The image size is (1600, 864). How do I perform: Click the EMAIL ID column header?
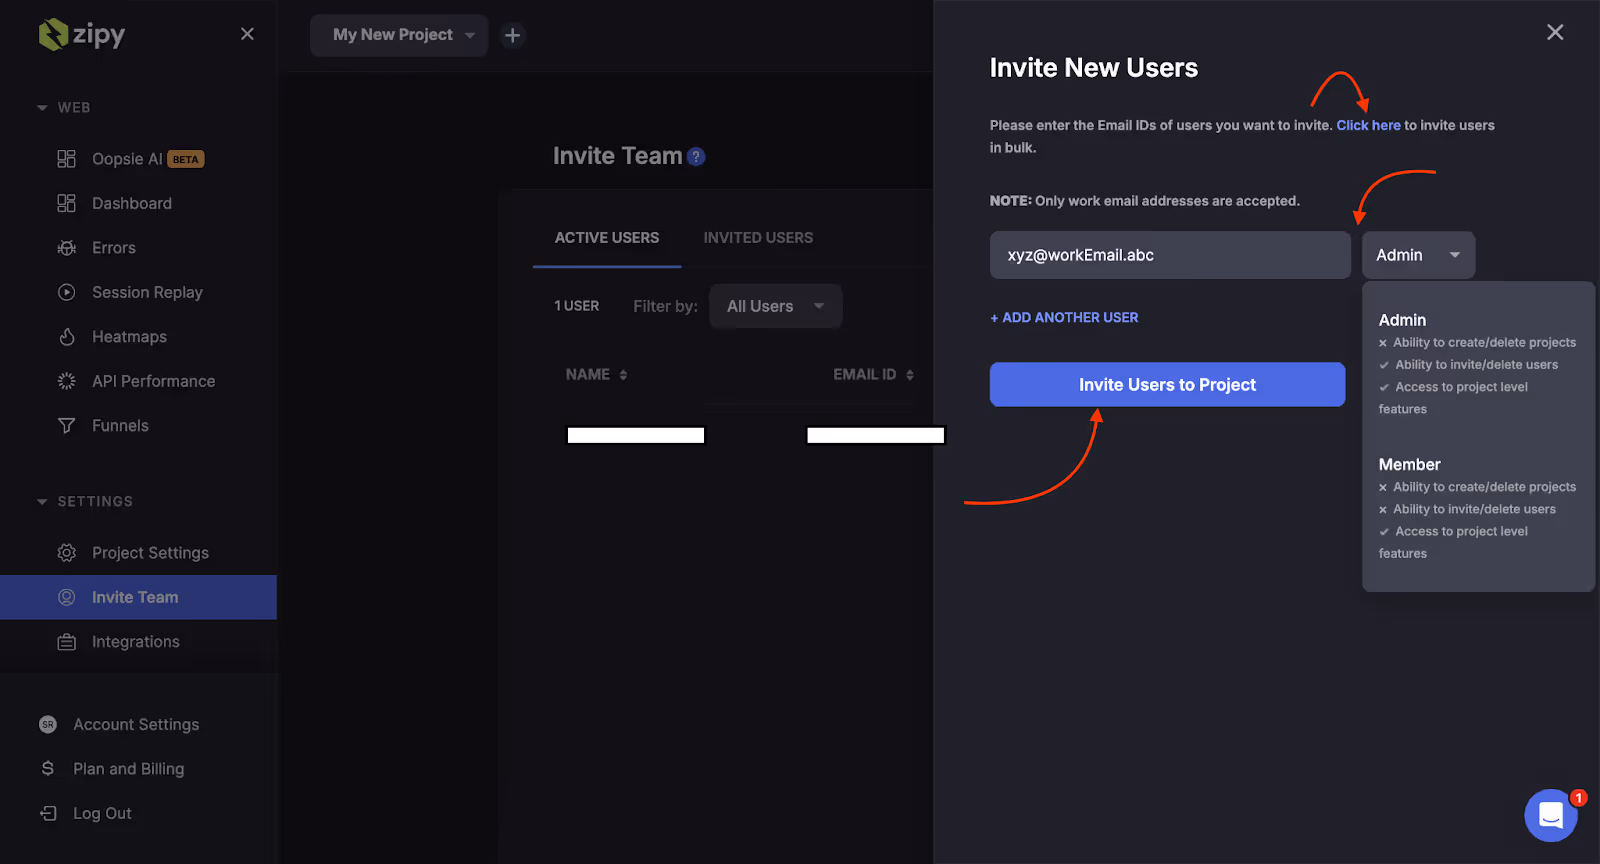click(x=865, y=375)
